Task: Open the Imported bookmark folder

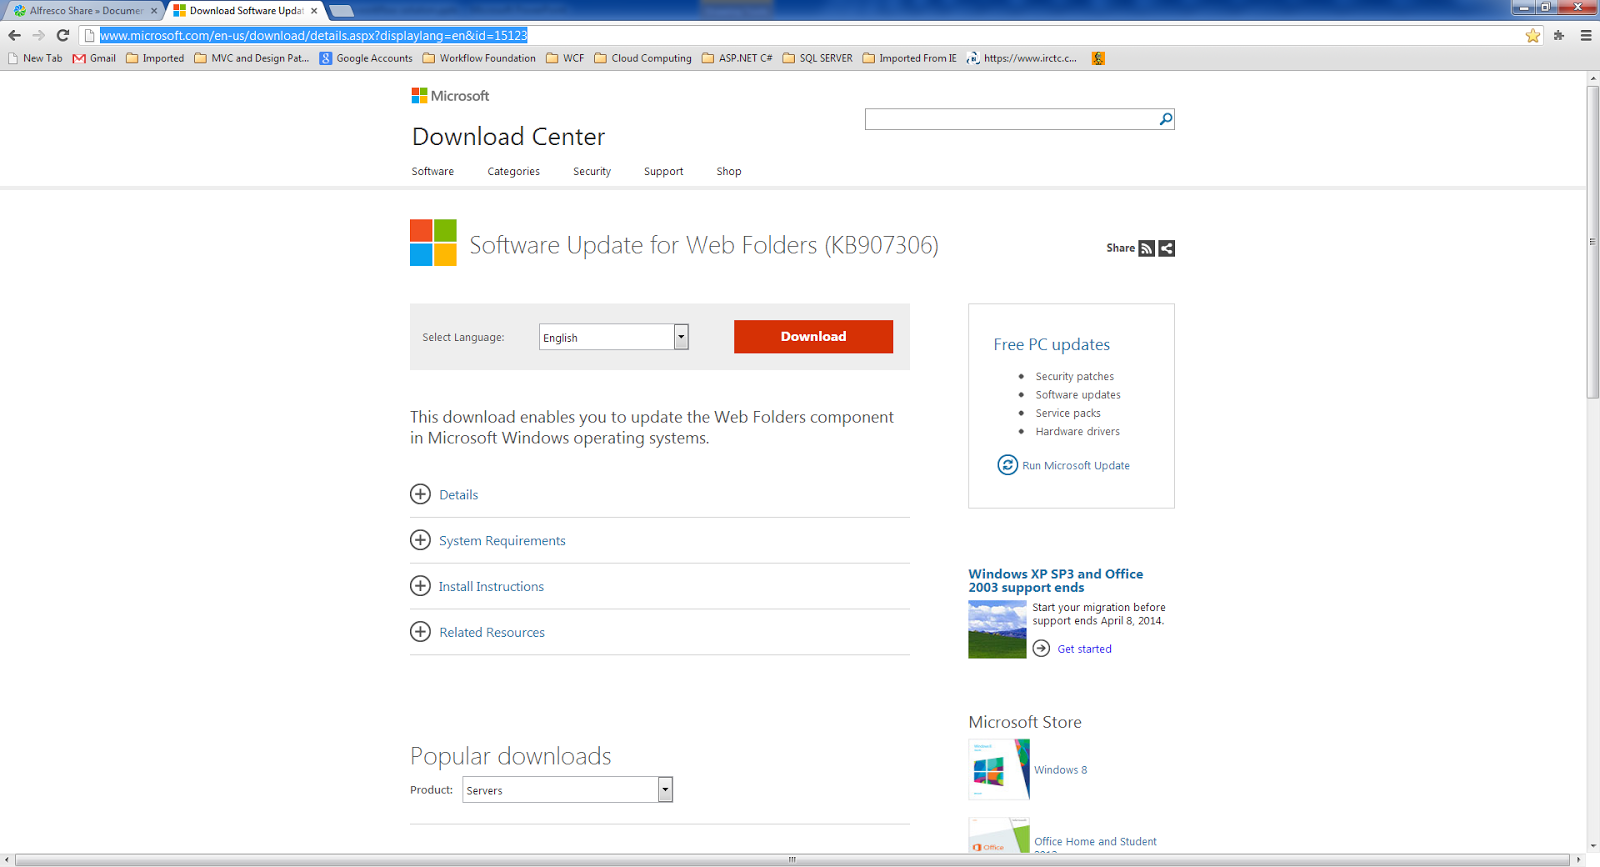Action: point(155,58)
